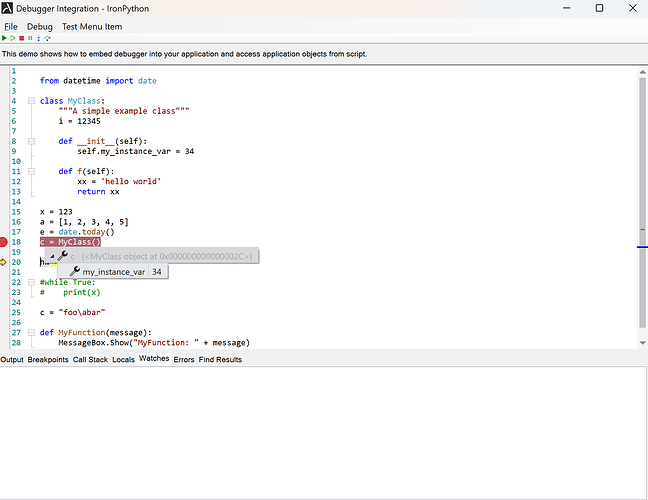Collapse the c variable tooltip tree triangle
648x500 pixels.
52,257
